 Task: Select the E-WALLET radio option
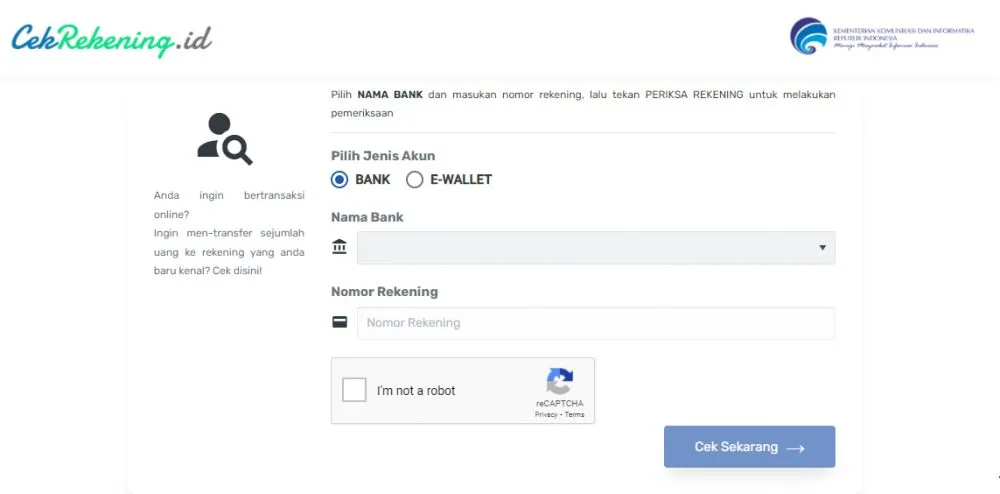415,180
